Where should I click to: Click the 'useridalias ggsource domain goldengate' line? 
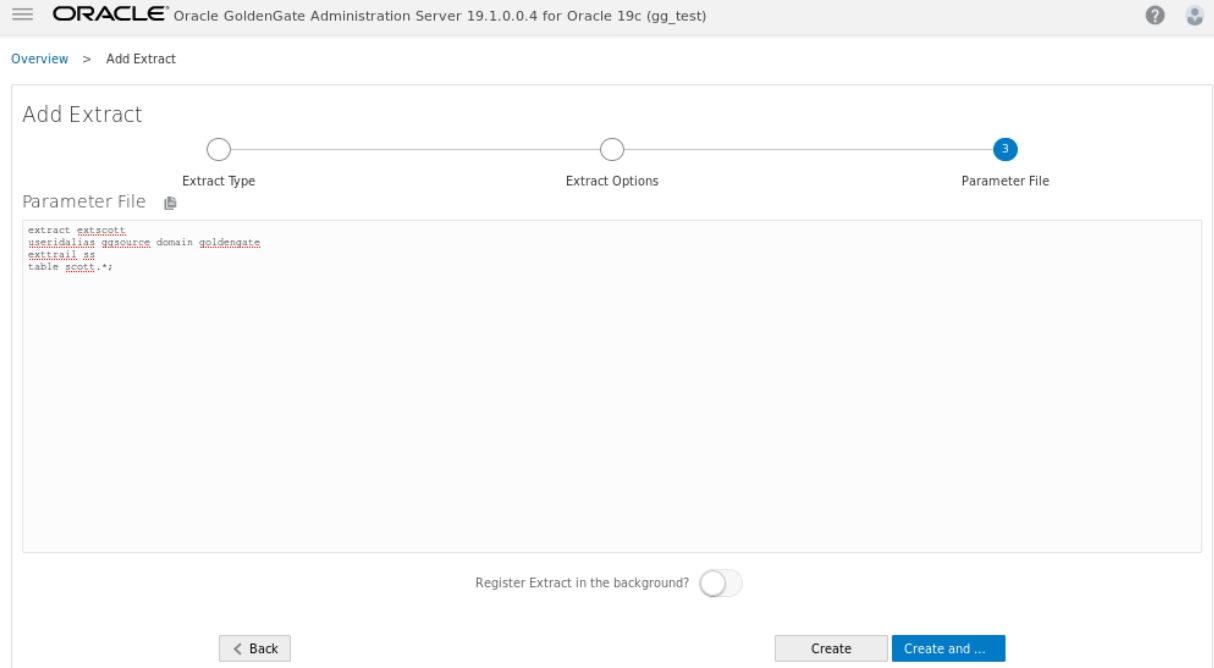[x=144, y=242]
